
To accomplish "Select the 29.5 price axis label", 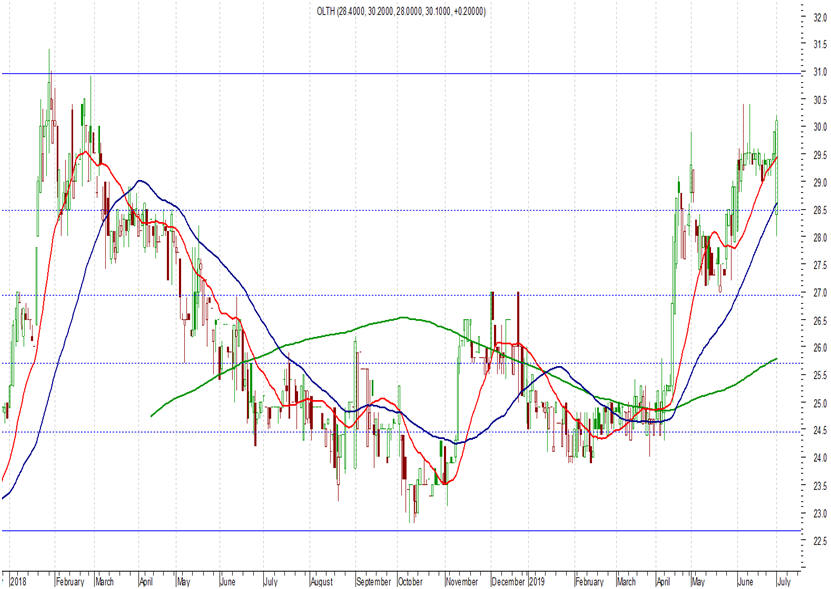I will point(820,155).
